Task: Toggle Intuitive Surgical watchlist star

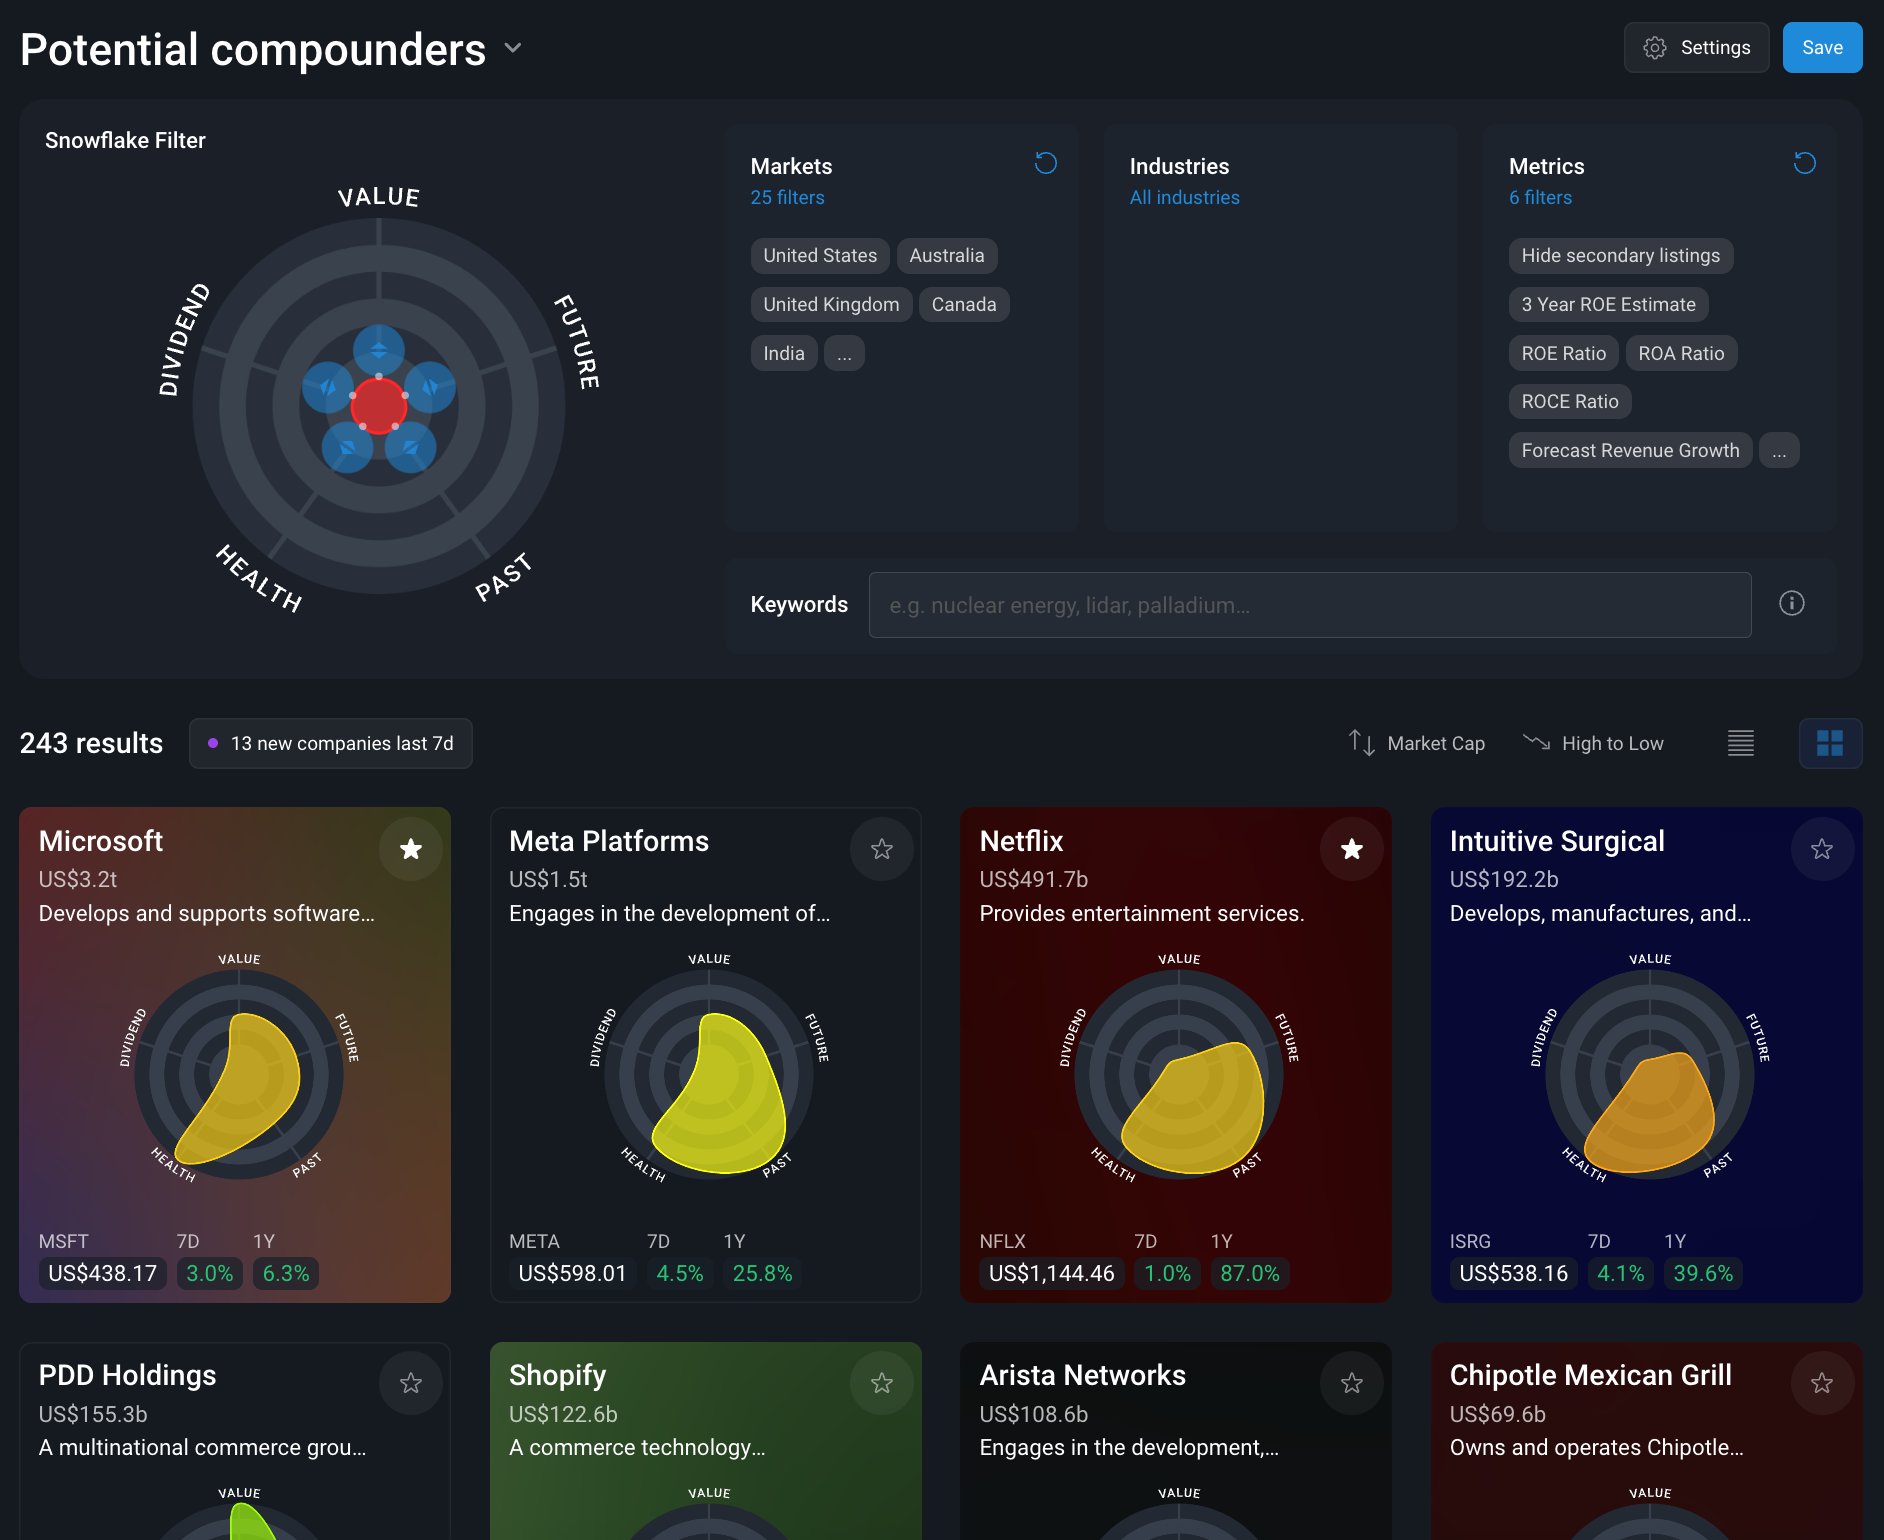Action: tap(1822, 850)
